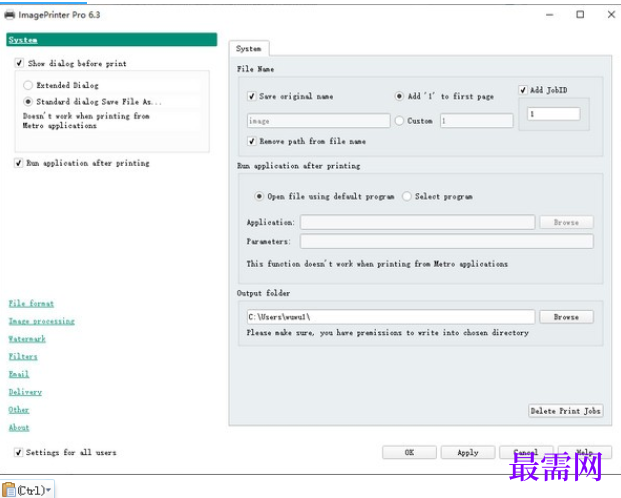Open the About link
Screen dimensions: 621x498
coord(19,427)
